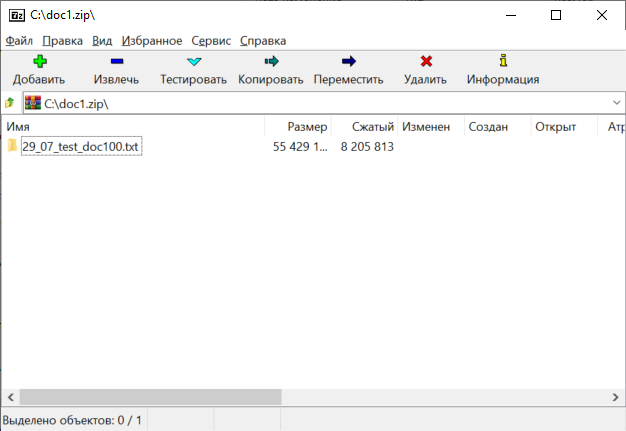Screen dimensions: 626x431
Task: Open the Вид menu
Action: (102, 41)
